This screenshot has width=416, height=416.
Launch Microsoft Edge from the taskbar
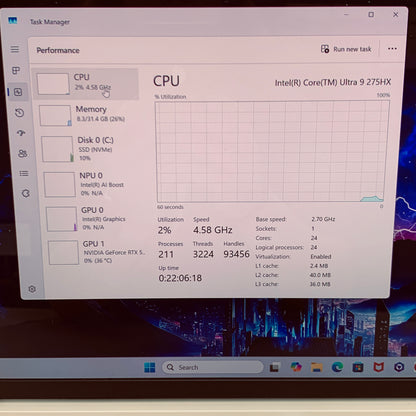pos(337,367)
